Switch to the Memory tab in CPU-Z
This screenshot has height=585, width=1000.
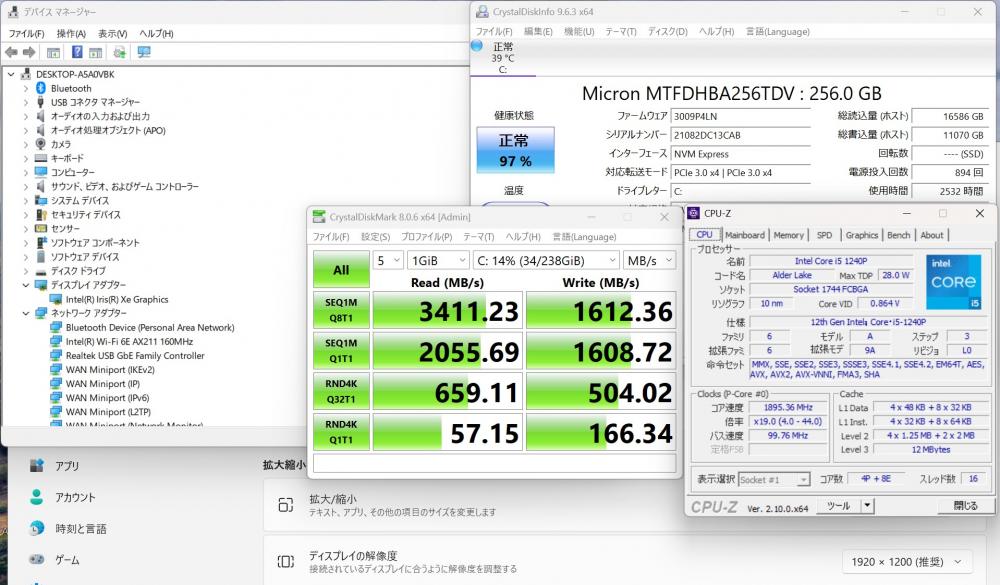(x=788, y=235)
